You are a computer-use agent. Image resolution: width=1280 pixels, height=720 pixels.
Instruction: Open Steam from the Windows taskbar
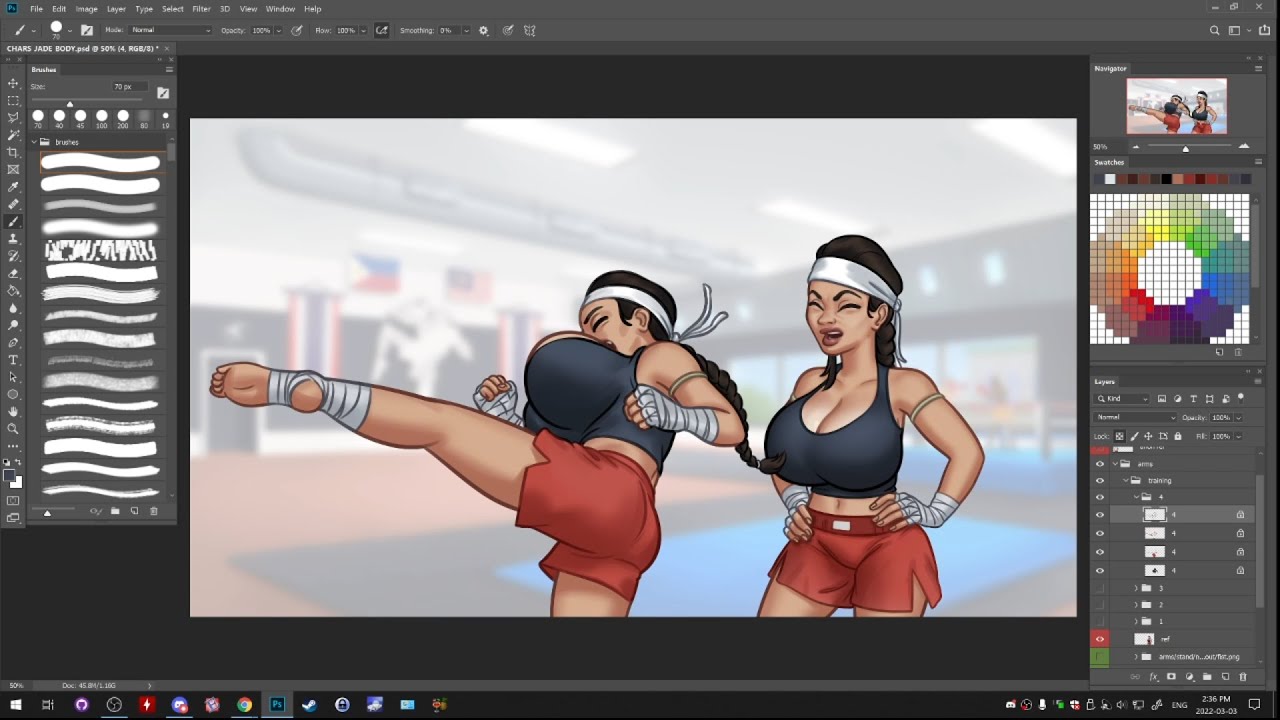tap(309, 705)
